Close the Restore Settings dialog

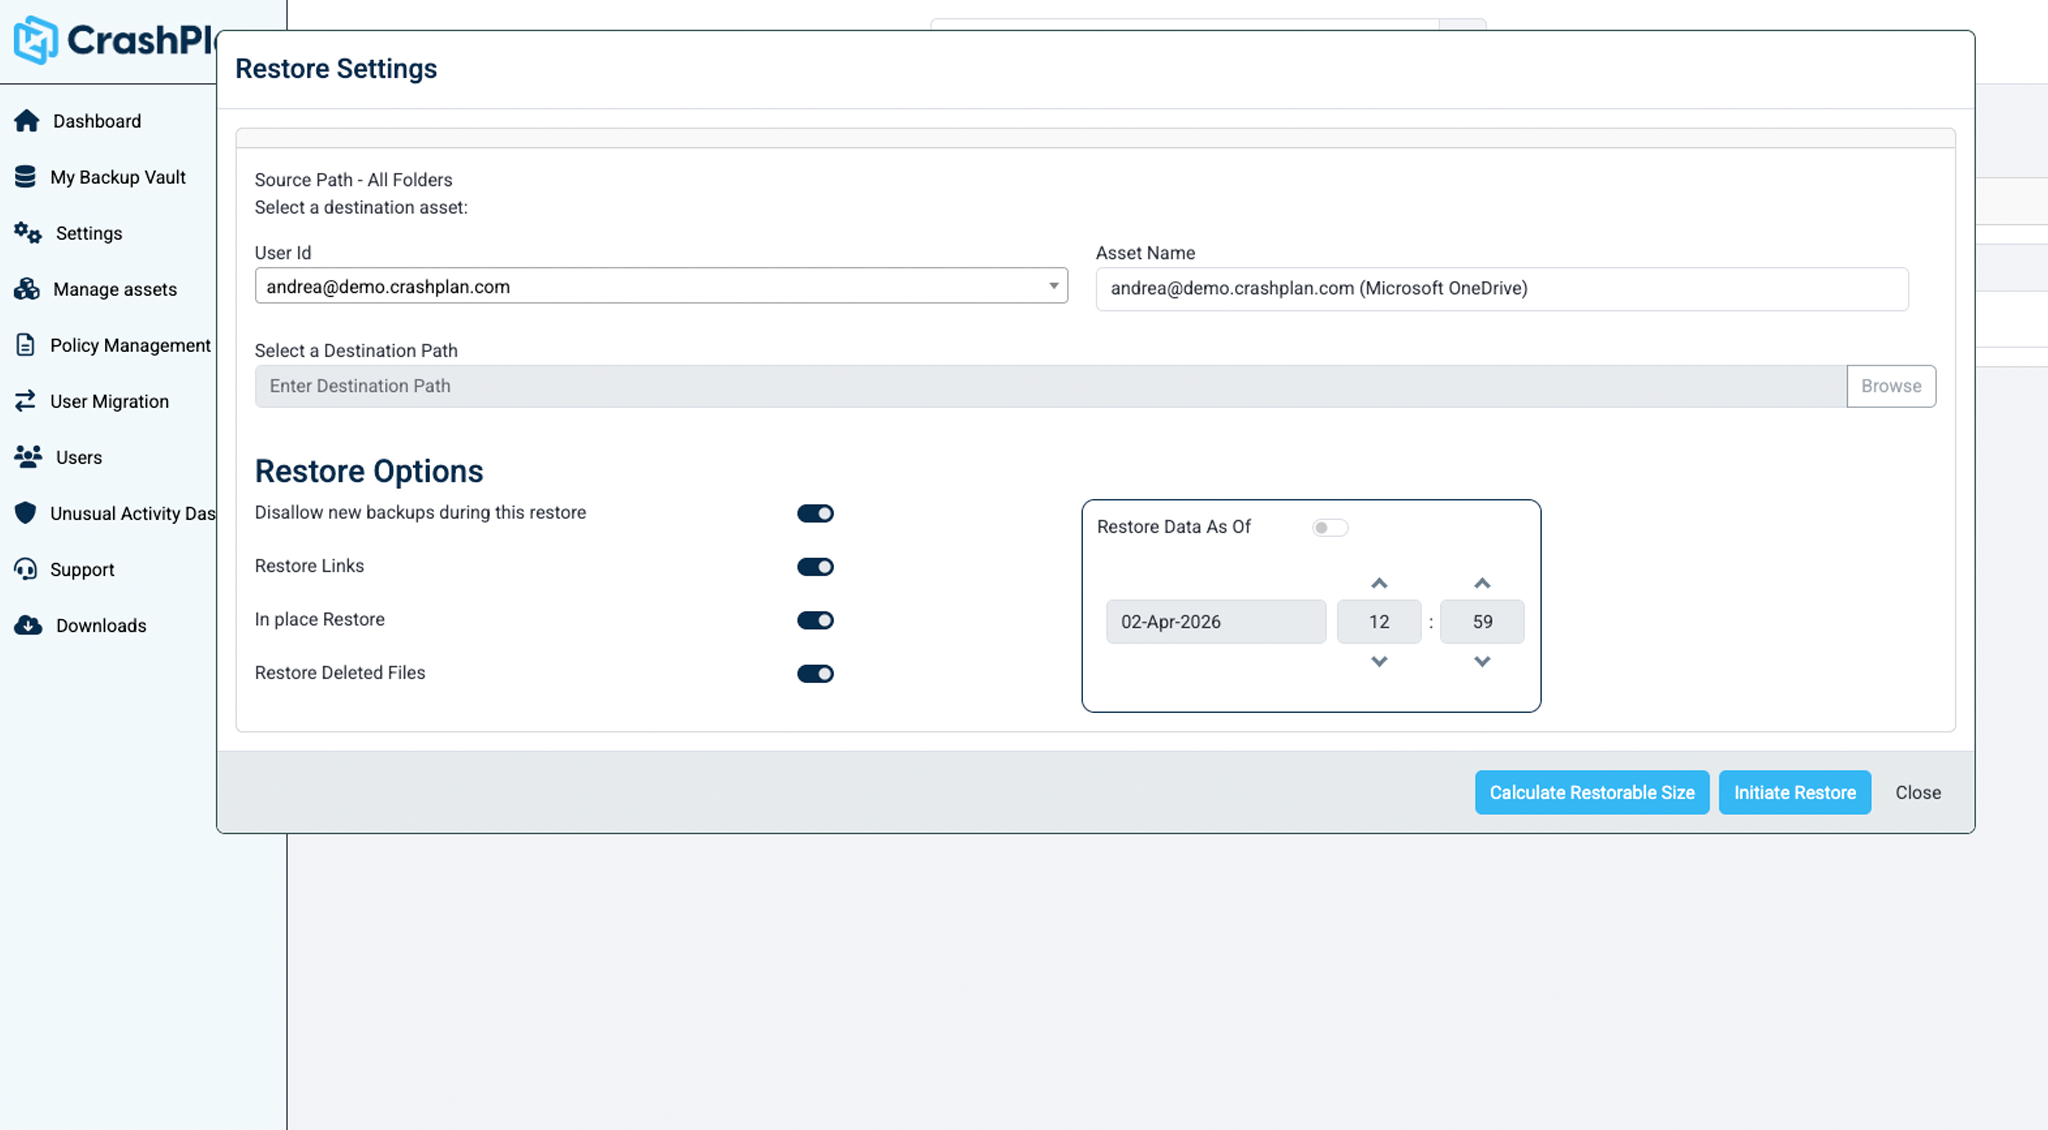point(1918,792)
